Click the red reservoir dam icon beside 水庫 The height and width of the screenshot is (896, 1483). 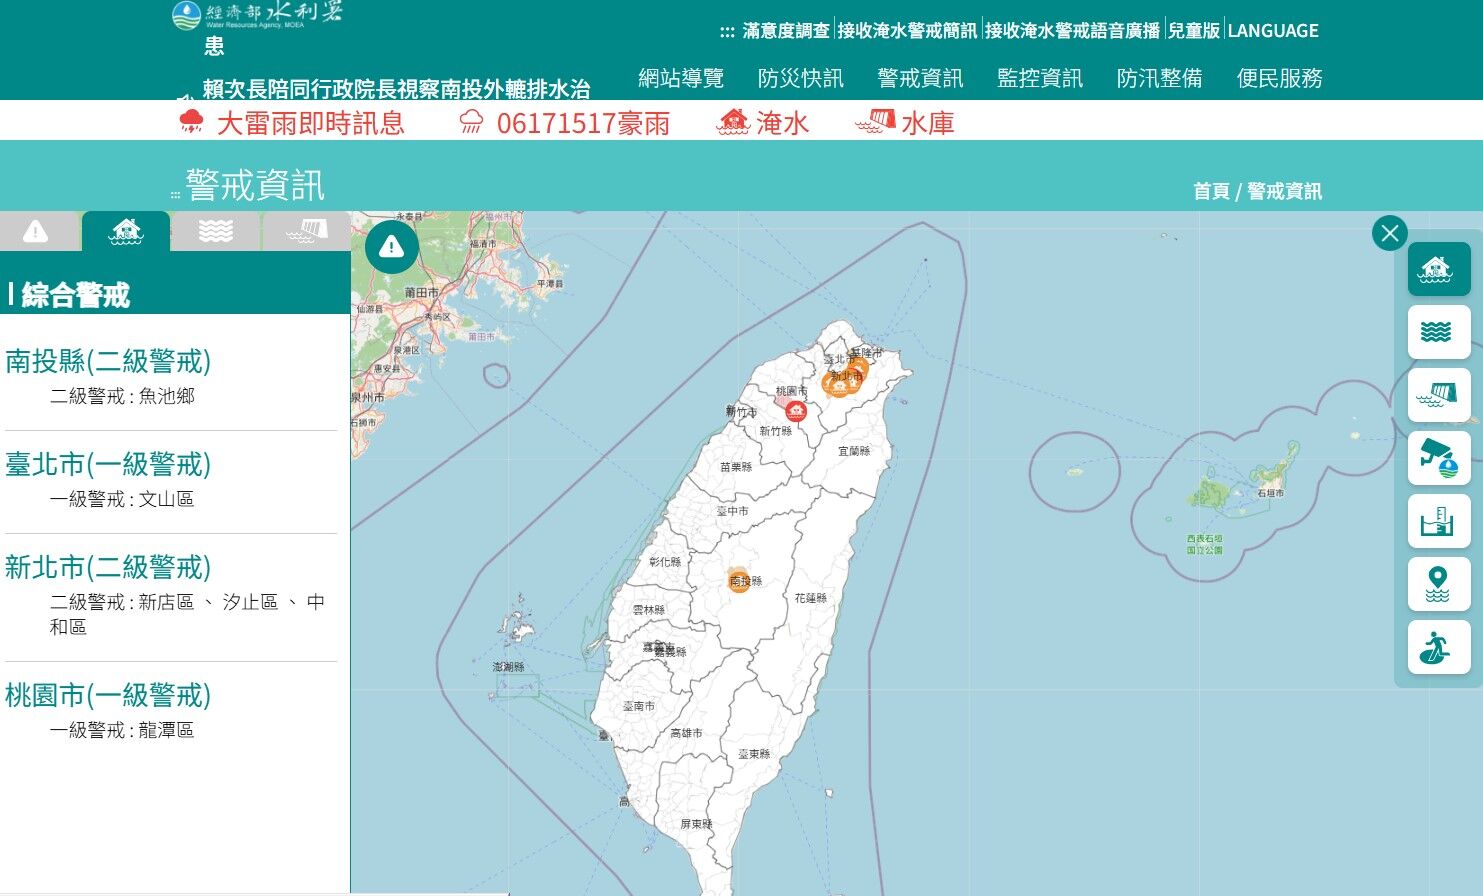coord(875,122)
